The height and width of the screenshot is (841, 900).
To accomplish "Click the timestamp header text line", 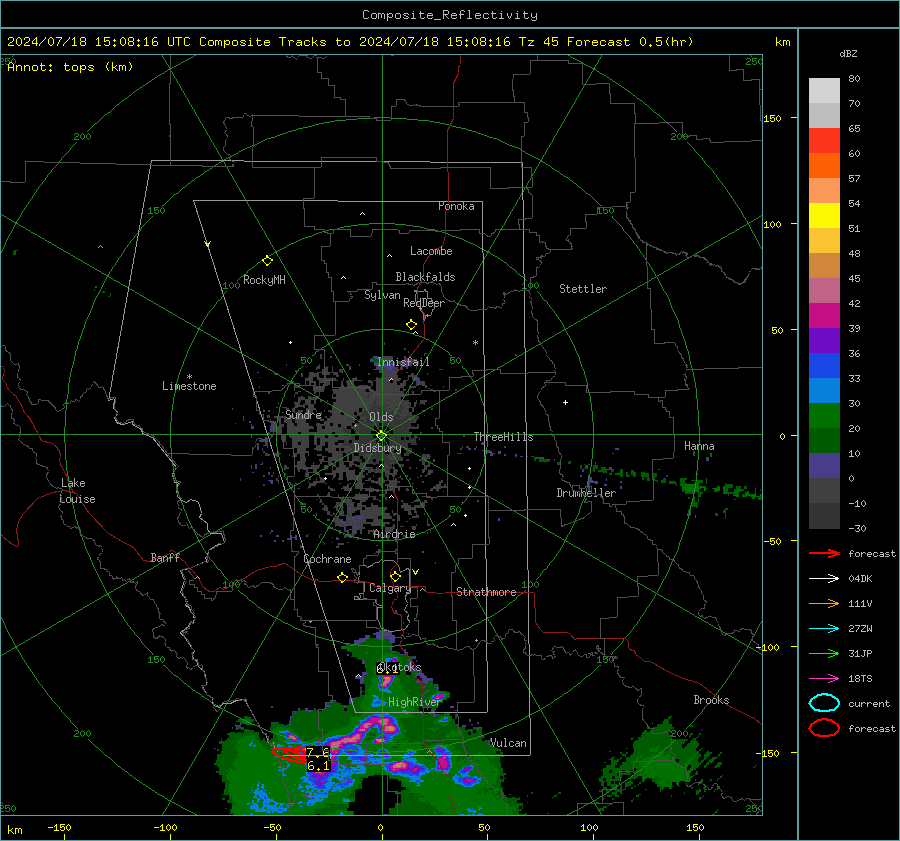I will (350, 42).
